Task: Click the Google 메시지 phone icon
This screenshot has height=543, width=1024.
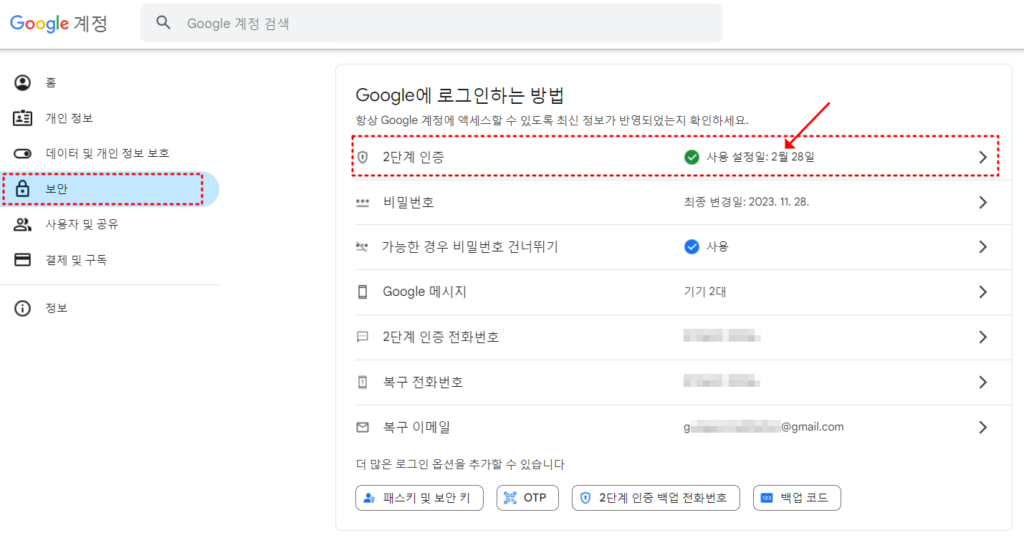Action: tap(362, 292)
